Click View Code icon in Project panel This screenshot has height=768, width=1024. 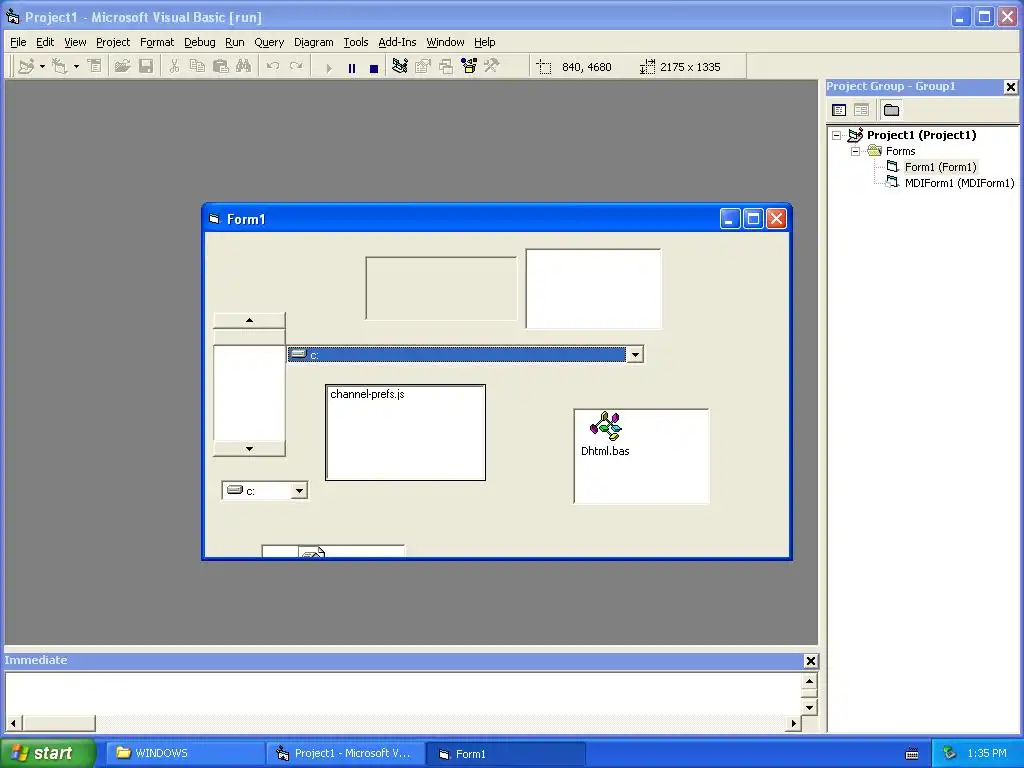tap(839, 110)
